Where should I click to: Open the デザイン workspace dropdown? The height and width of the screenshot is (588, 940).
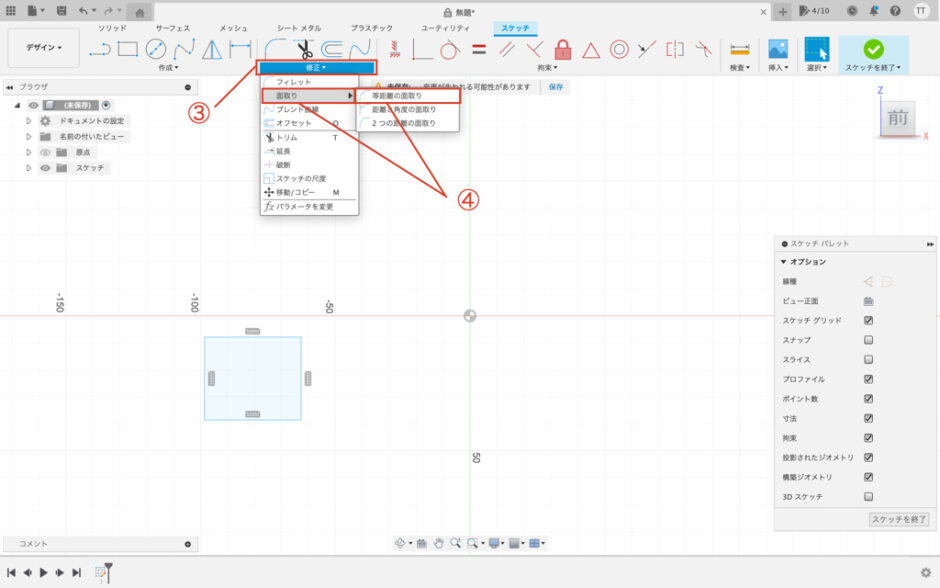[43, 48]
